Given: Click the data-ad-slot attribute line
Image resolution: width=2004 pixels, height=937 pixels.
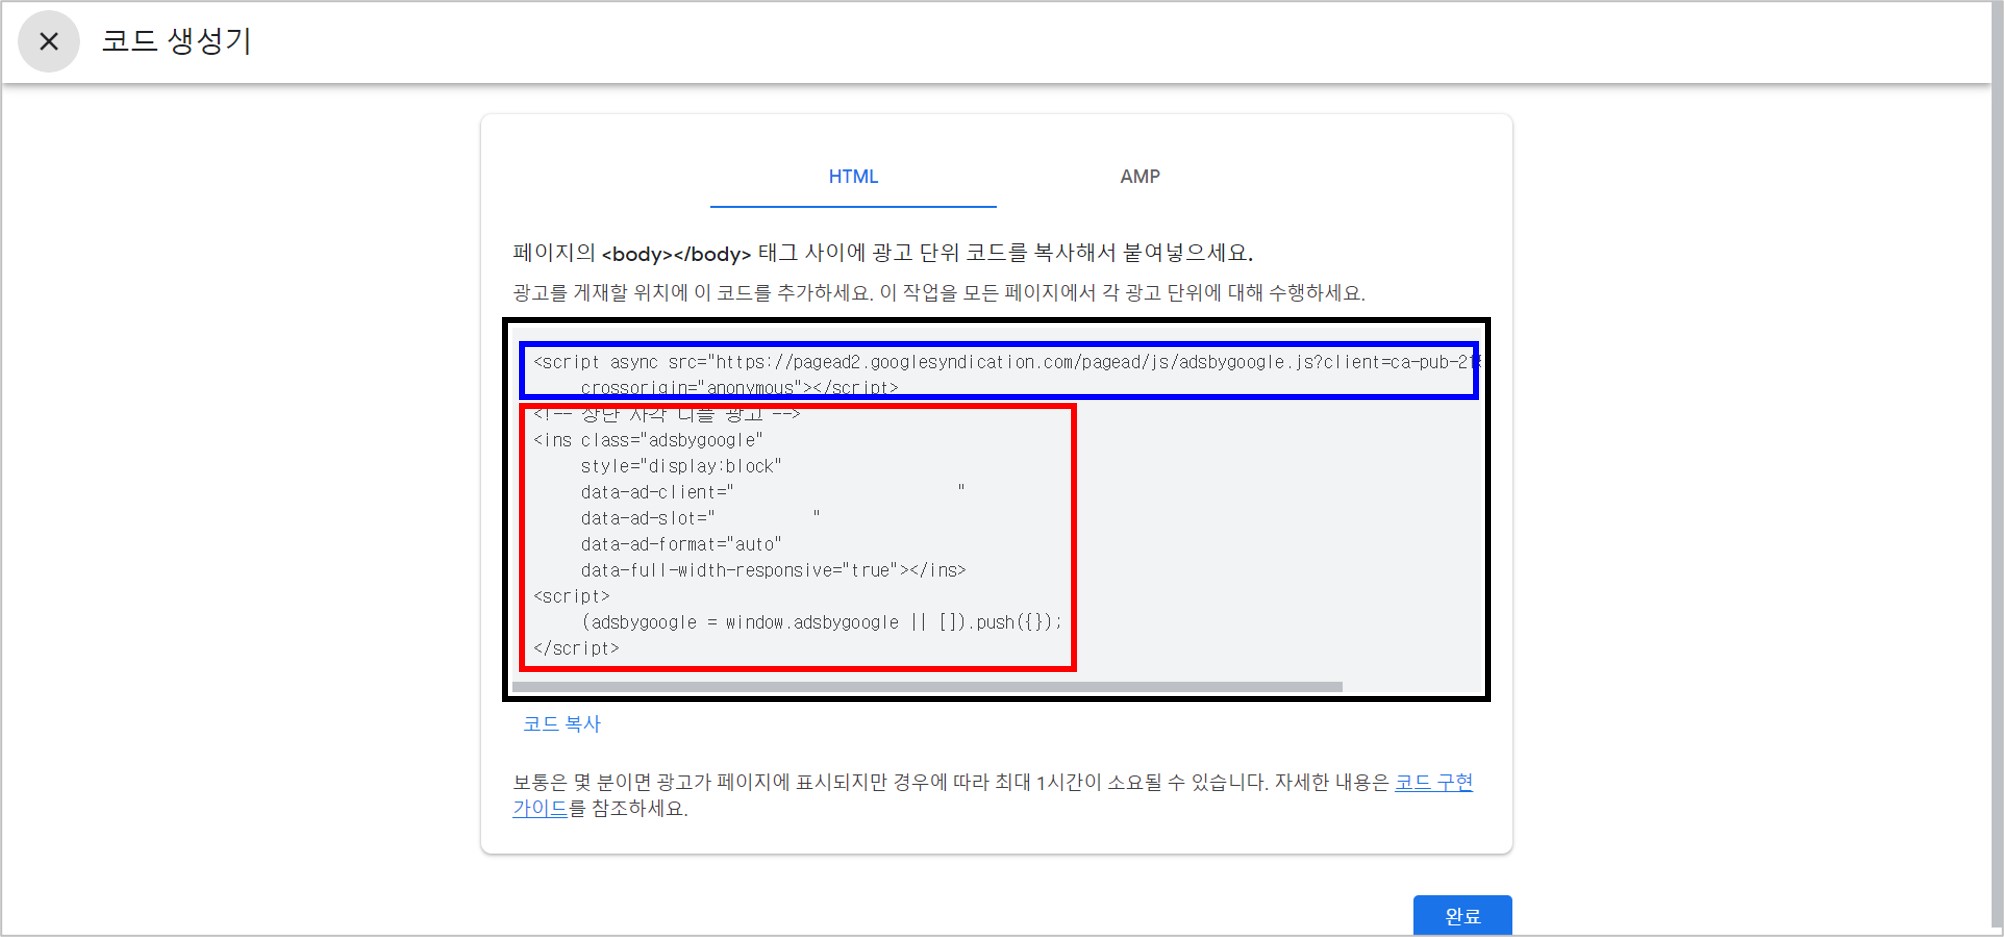Looking at the screenshot, I should pyautogui.click(x=700, y=518).
